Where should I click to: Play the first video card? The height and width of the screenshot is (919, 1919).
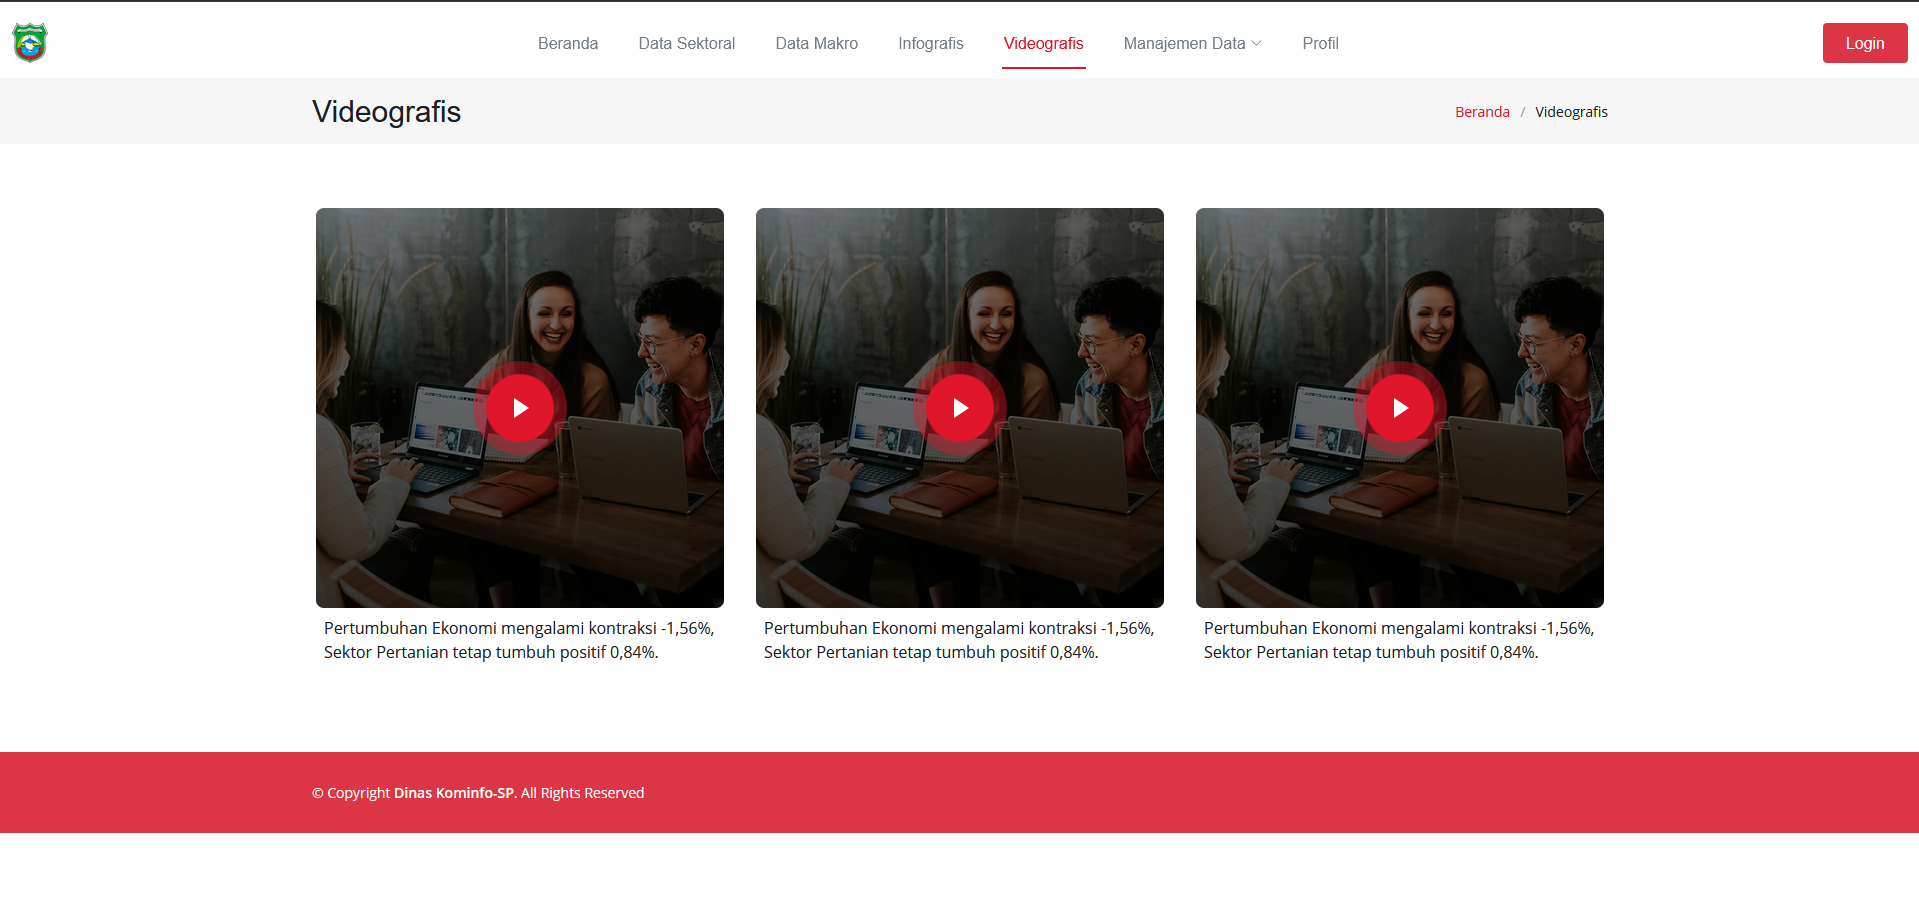point(520,408)
